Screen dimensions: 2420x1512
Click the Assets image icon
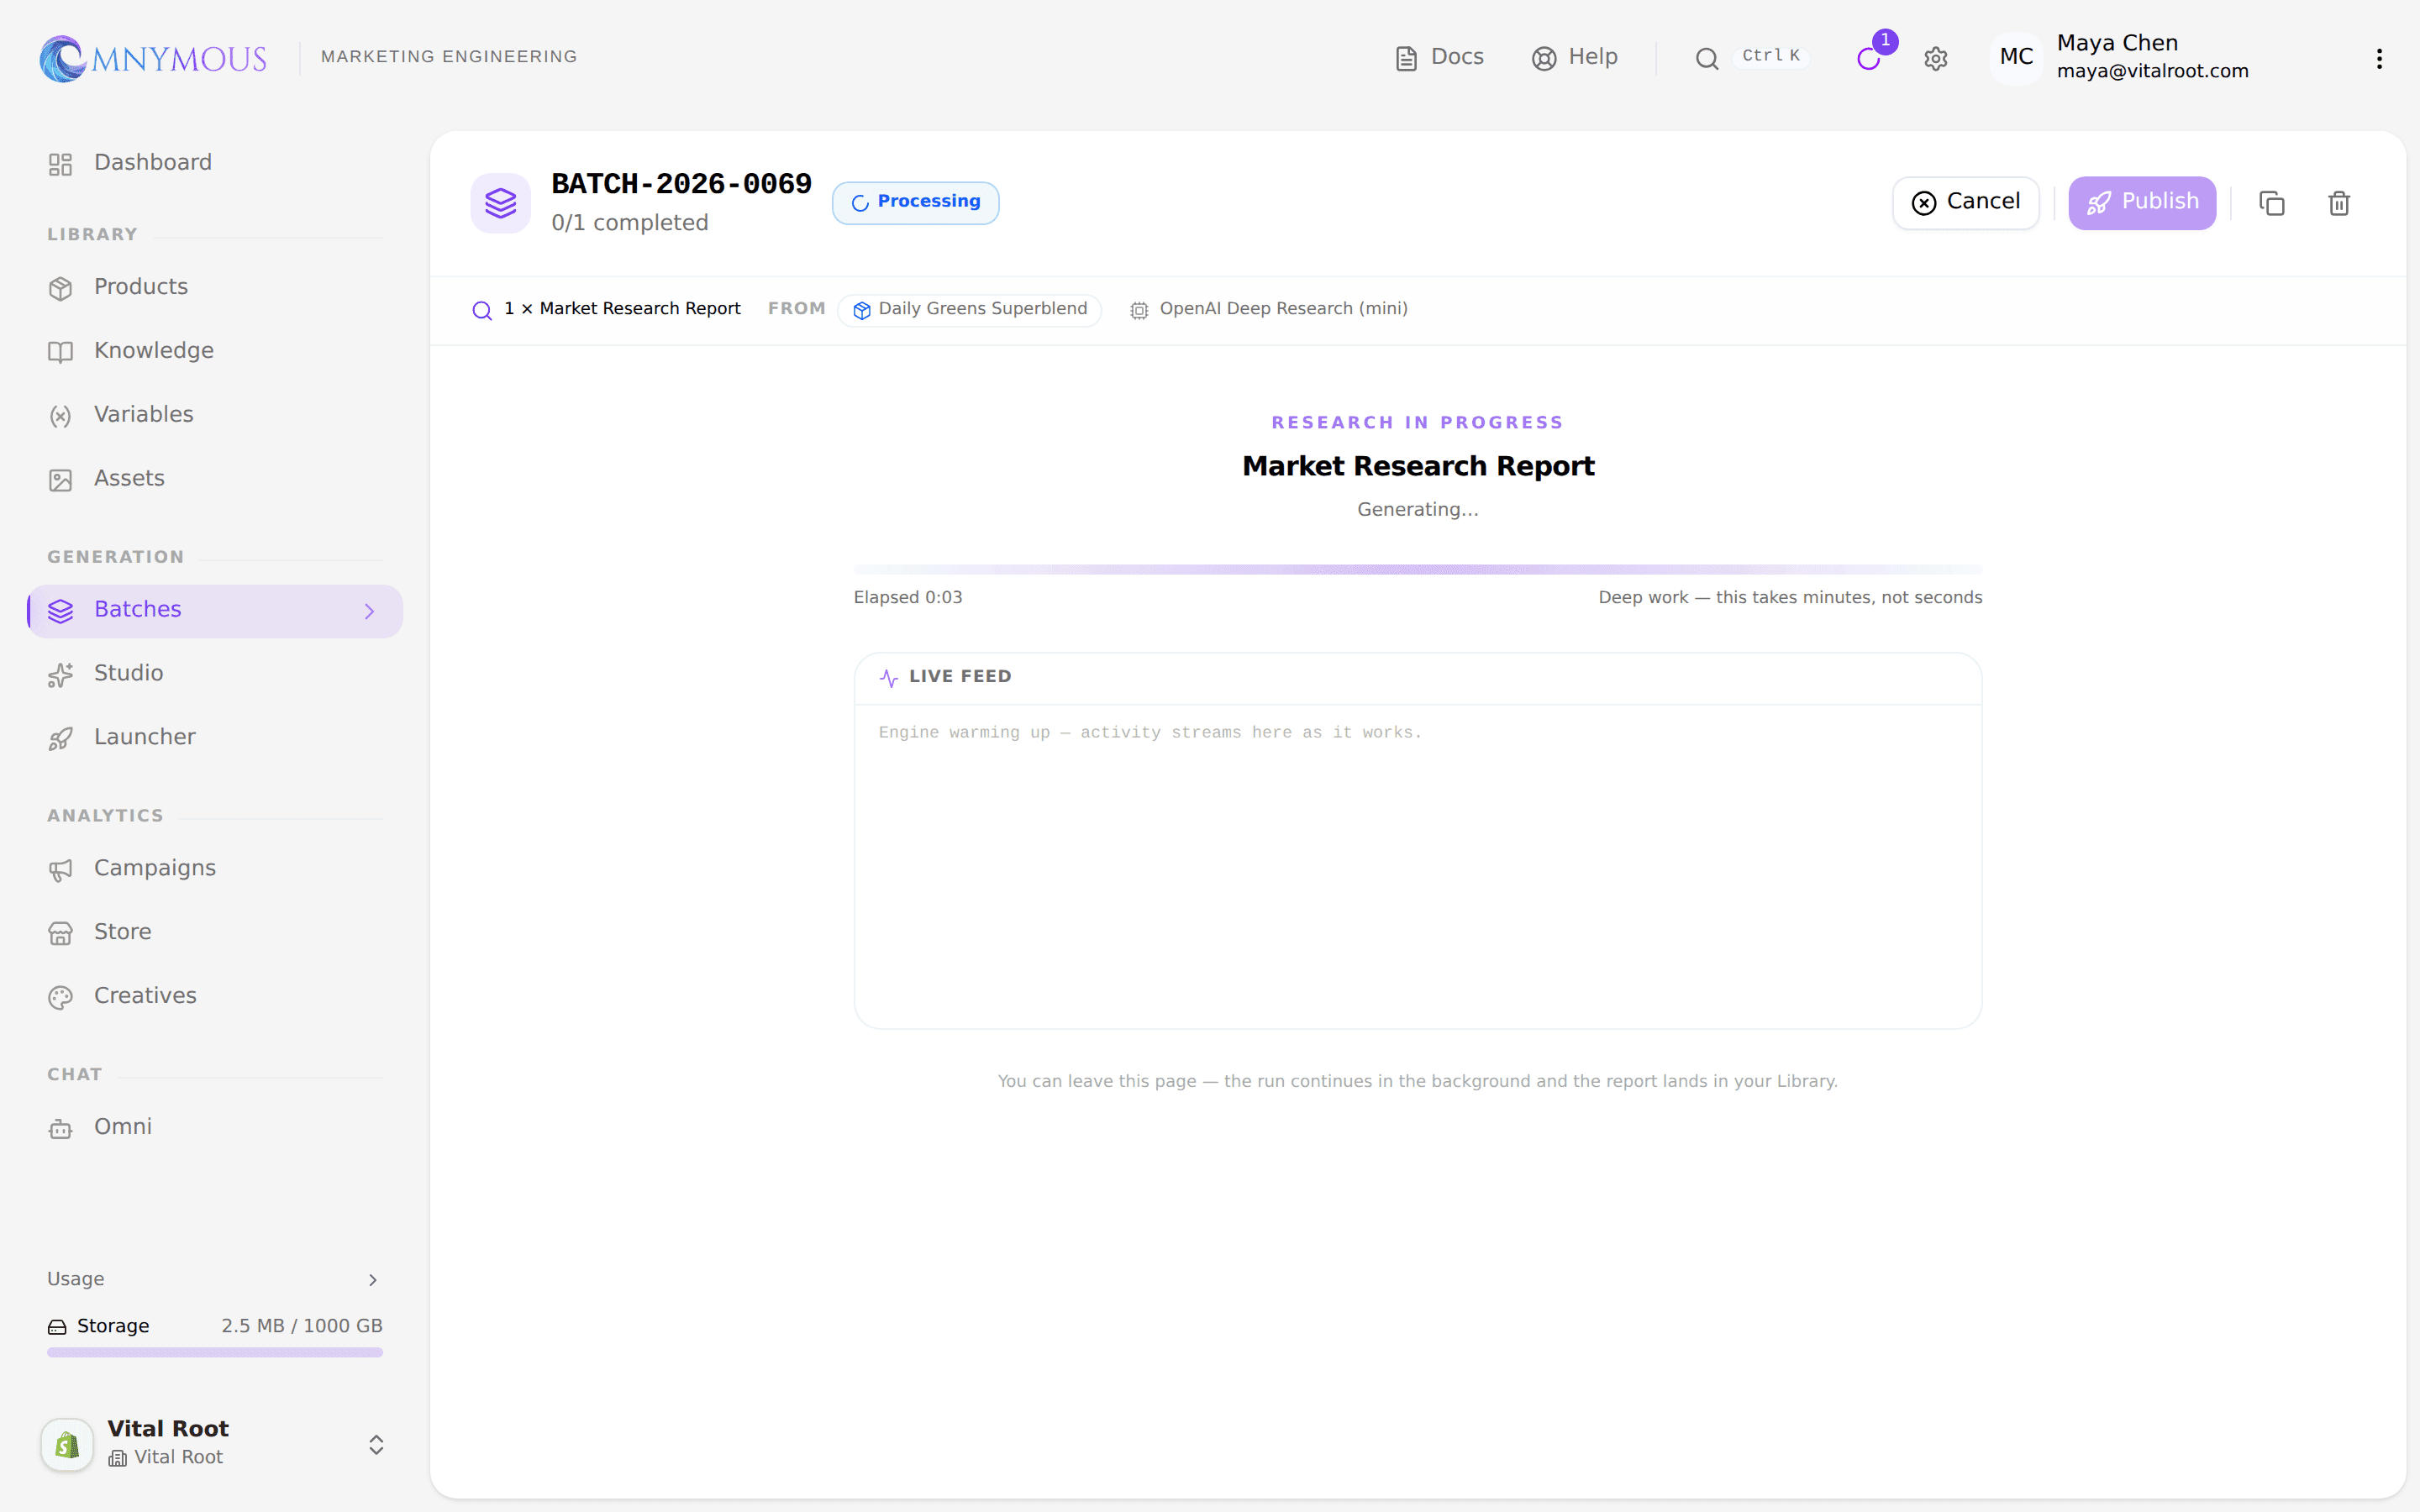[61, 481]
